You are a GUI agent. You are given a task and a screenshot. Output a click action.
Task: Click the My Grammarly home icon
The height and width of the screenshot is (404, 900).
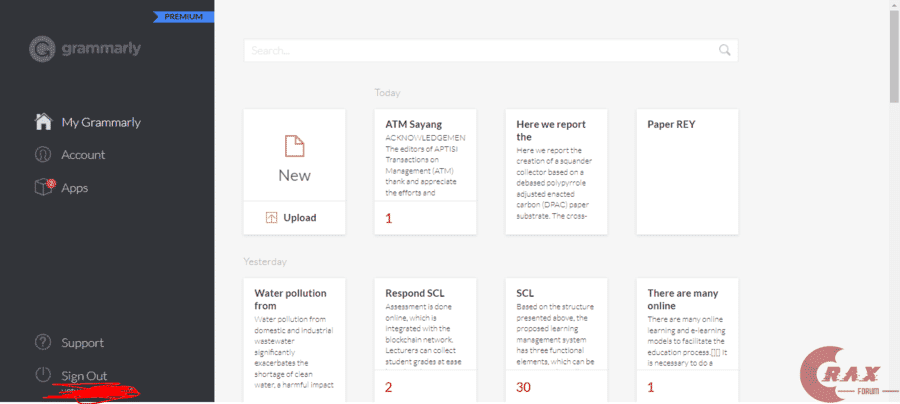coord(43,122)
